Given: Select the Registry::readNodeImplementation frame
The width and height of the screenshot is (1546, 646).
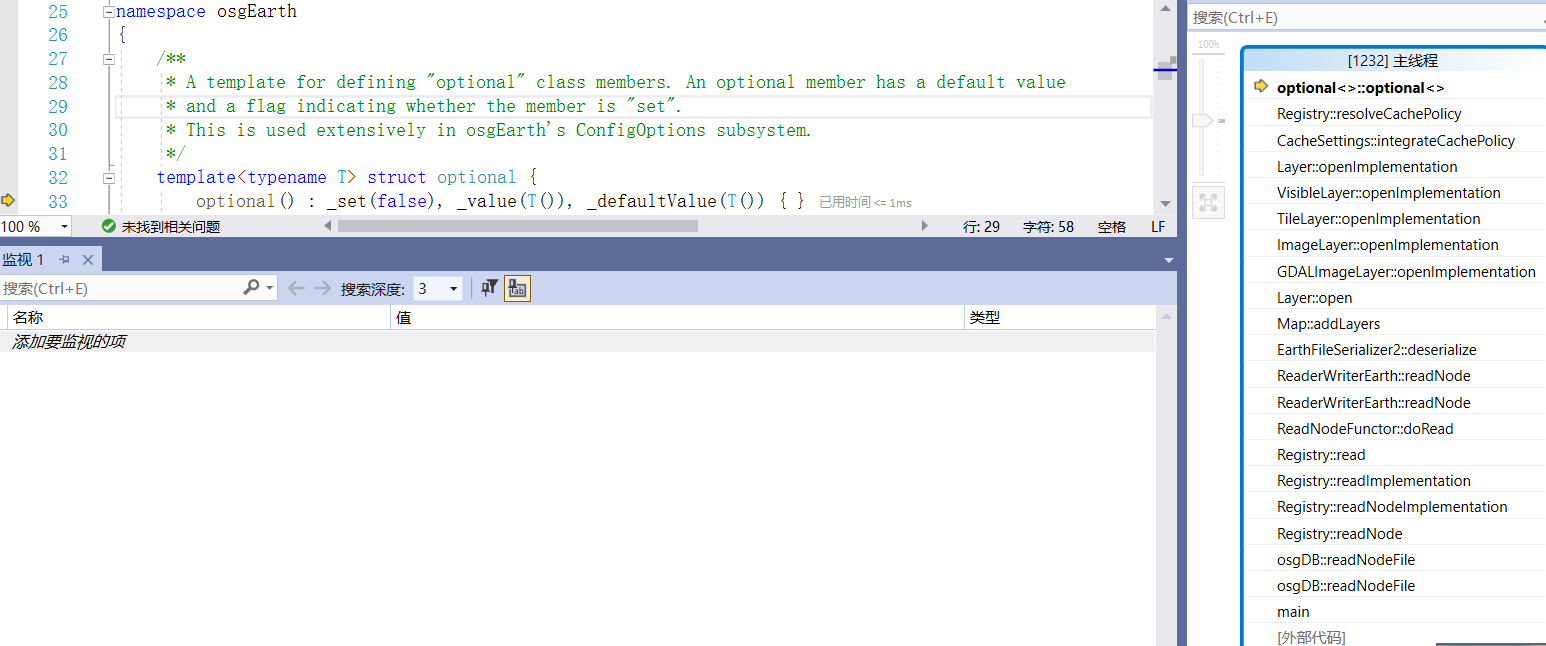Looking at the screenshot, I should 1392,507.
